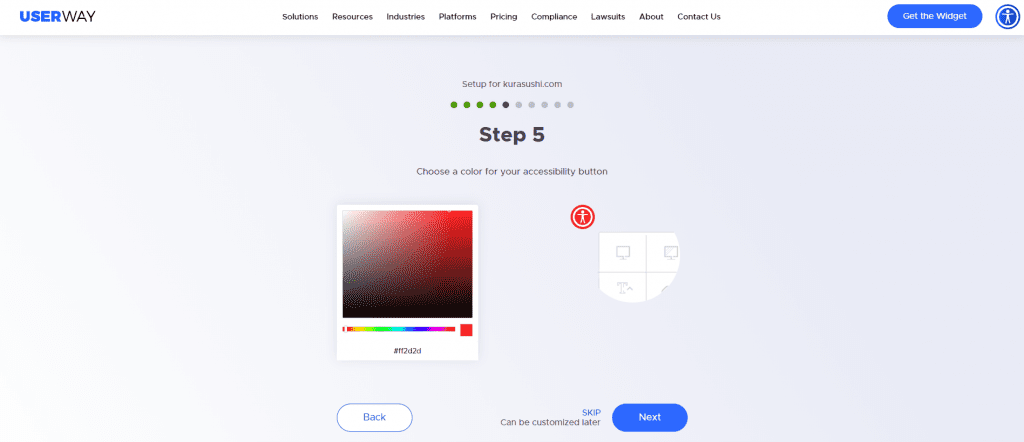Click the 'Setup for kurasushi.com' text

[512, 84]
